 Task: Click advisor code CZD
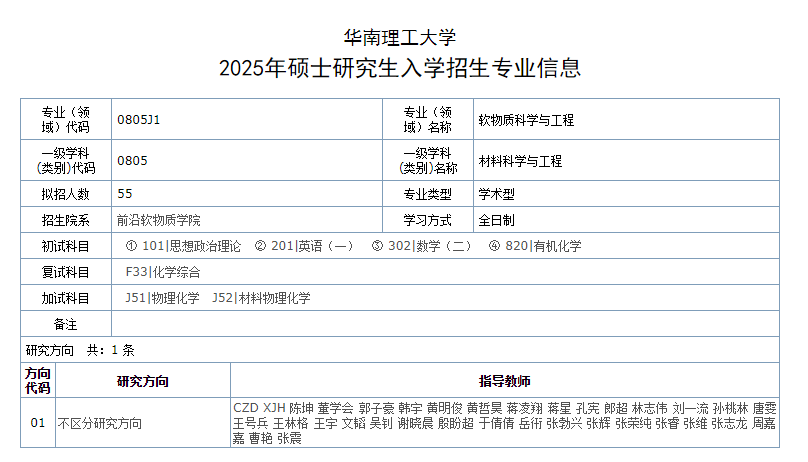246,408
